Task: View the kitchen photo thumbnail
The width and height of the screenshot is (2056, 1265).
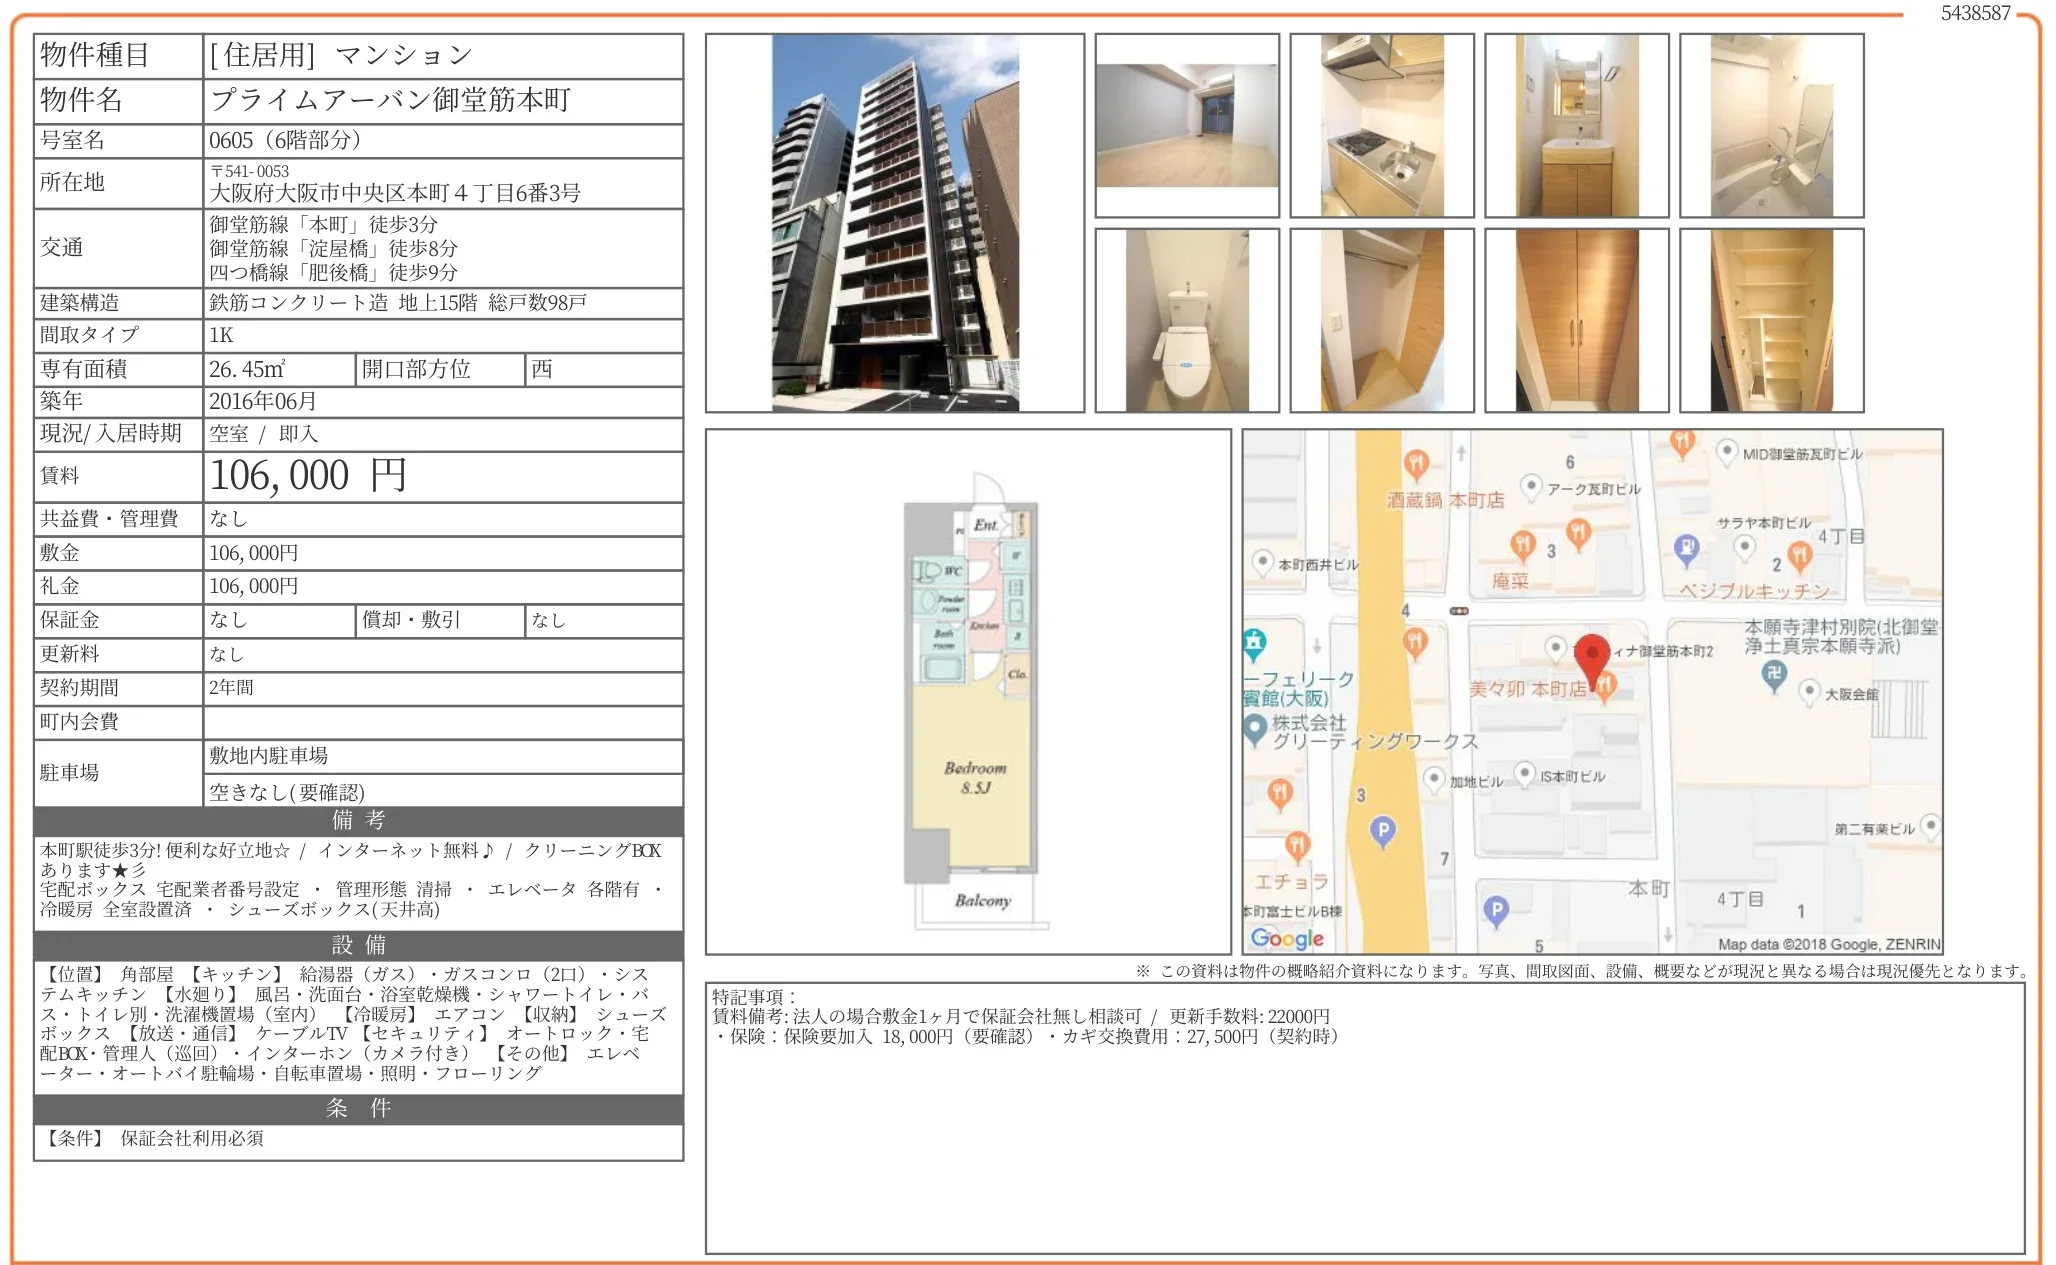Action: coord(1382,125)
